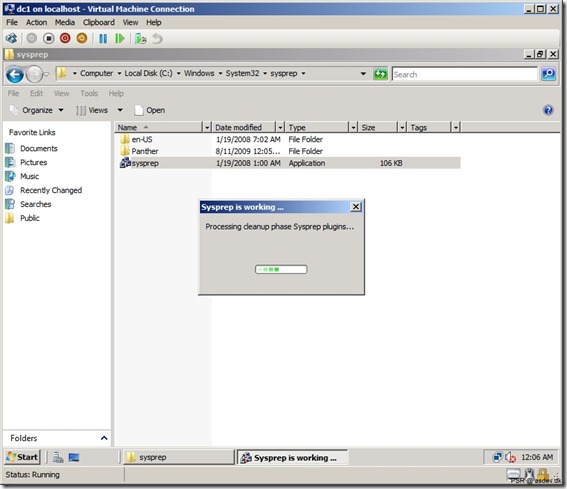This screenshot has width=567, height=489.
Task: Expand address bar history dropdown
Action: coord(363,74)
